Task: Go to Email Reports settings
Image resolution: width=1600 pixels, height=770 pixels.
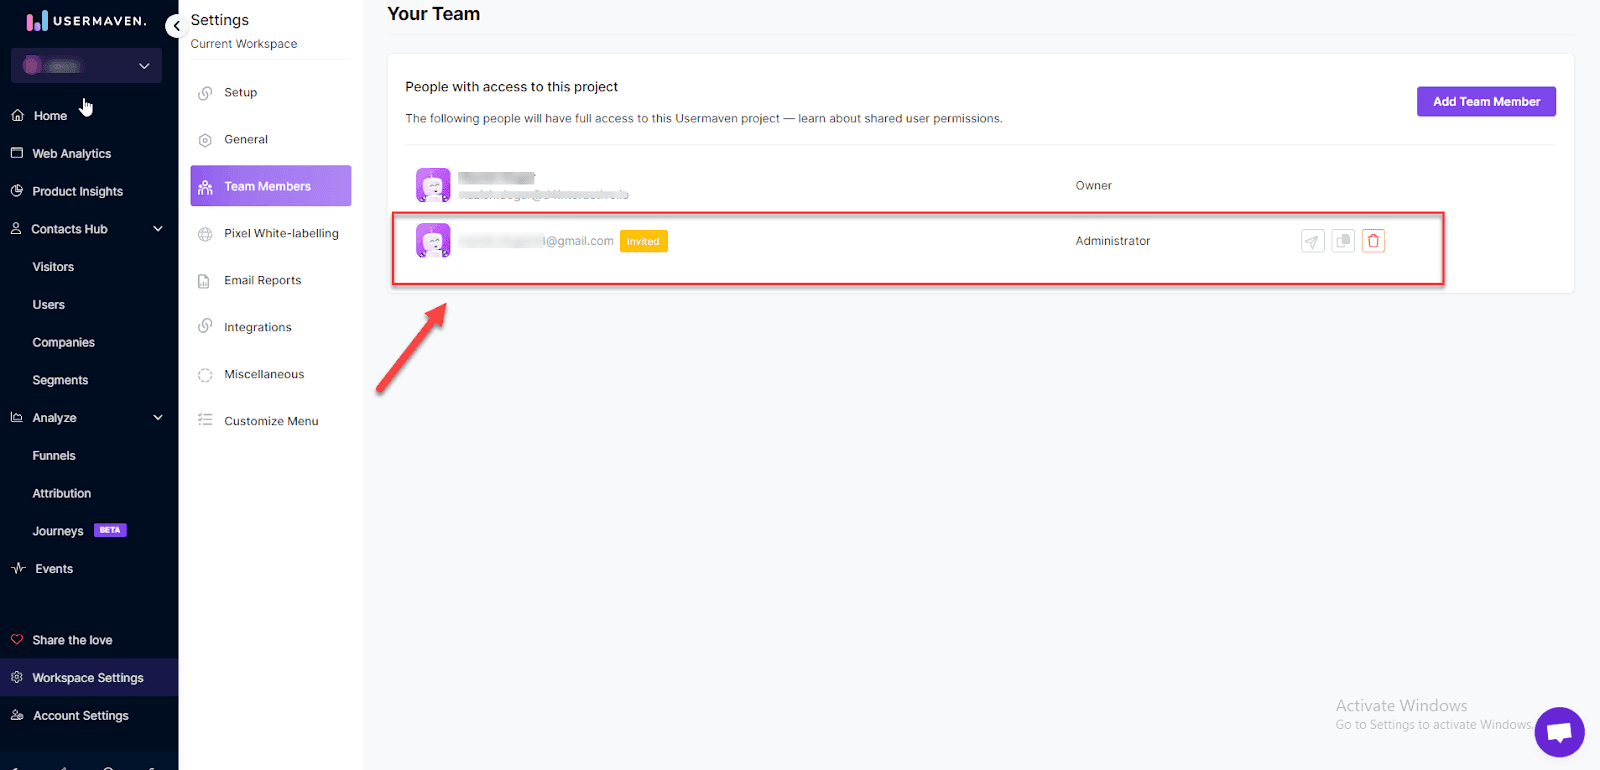Action: 262,280
